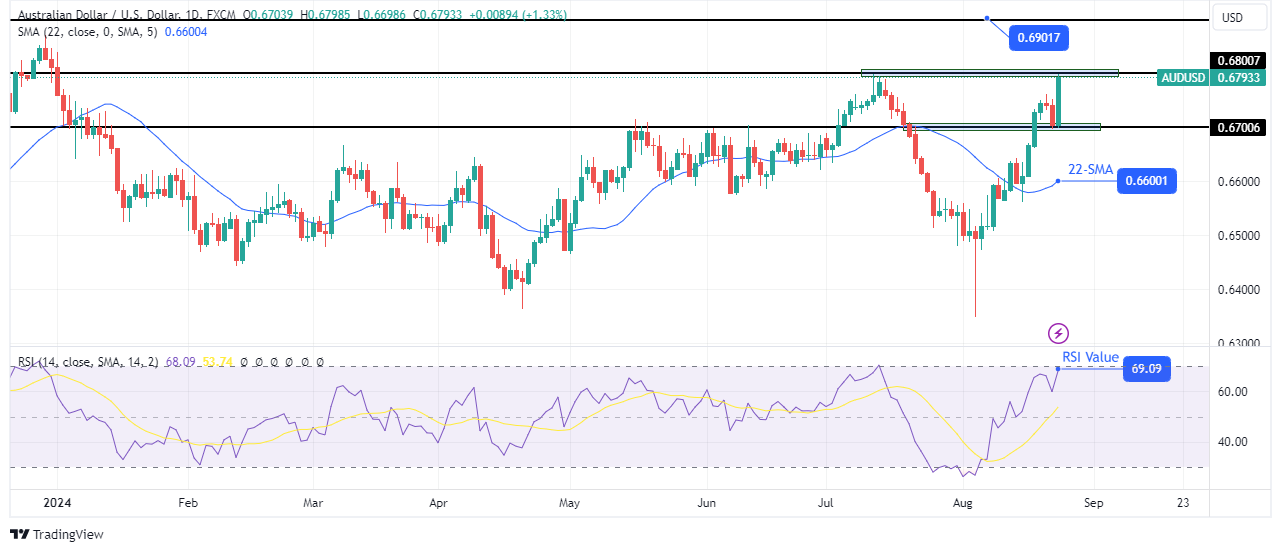The image size is (1275, 552).
Task: Click the 23 date label
Action: coord(1185,505)
